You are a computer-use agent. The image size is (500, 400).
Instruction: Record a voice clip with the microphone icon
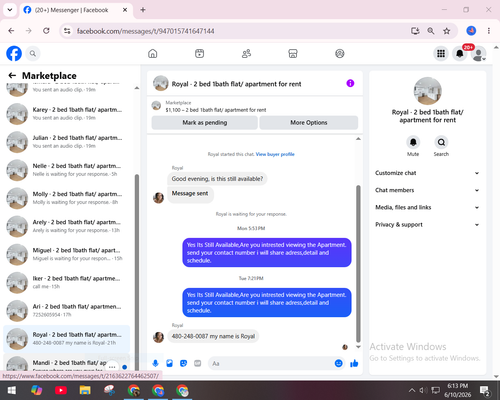point(155,363)
